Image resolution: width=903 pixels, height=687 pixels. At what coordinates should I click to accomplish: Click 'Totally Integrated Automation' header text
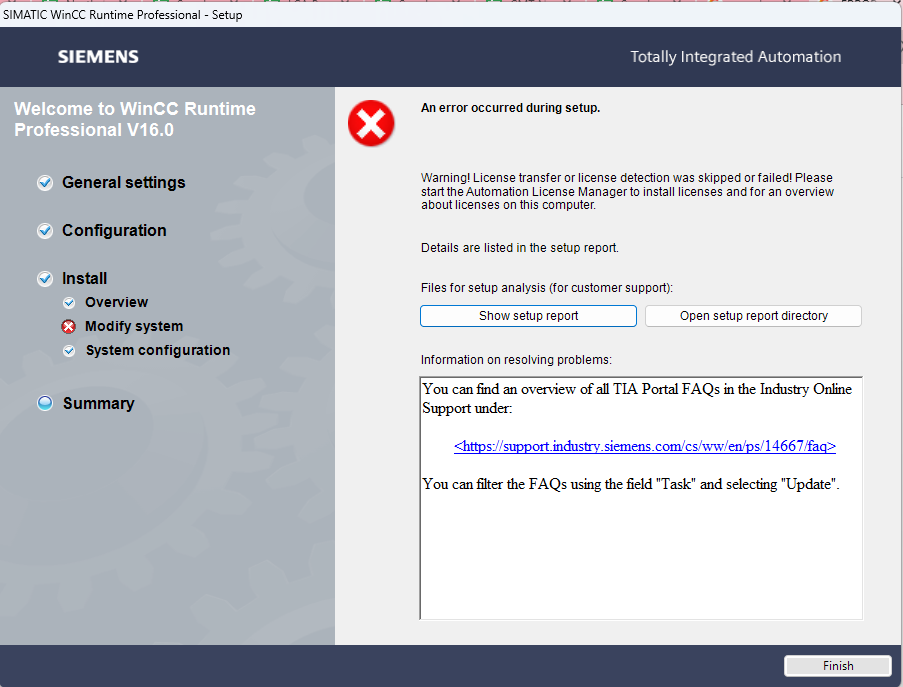(735, 56)
